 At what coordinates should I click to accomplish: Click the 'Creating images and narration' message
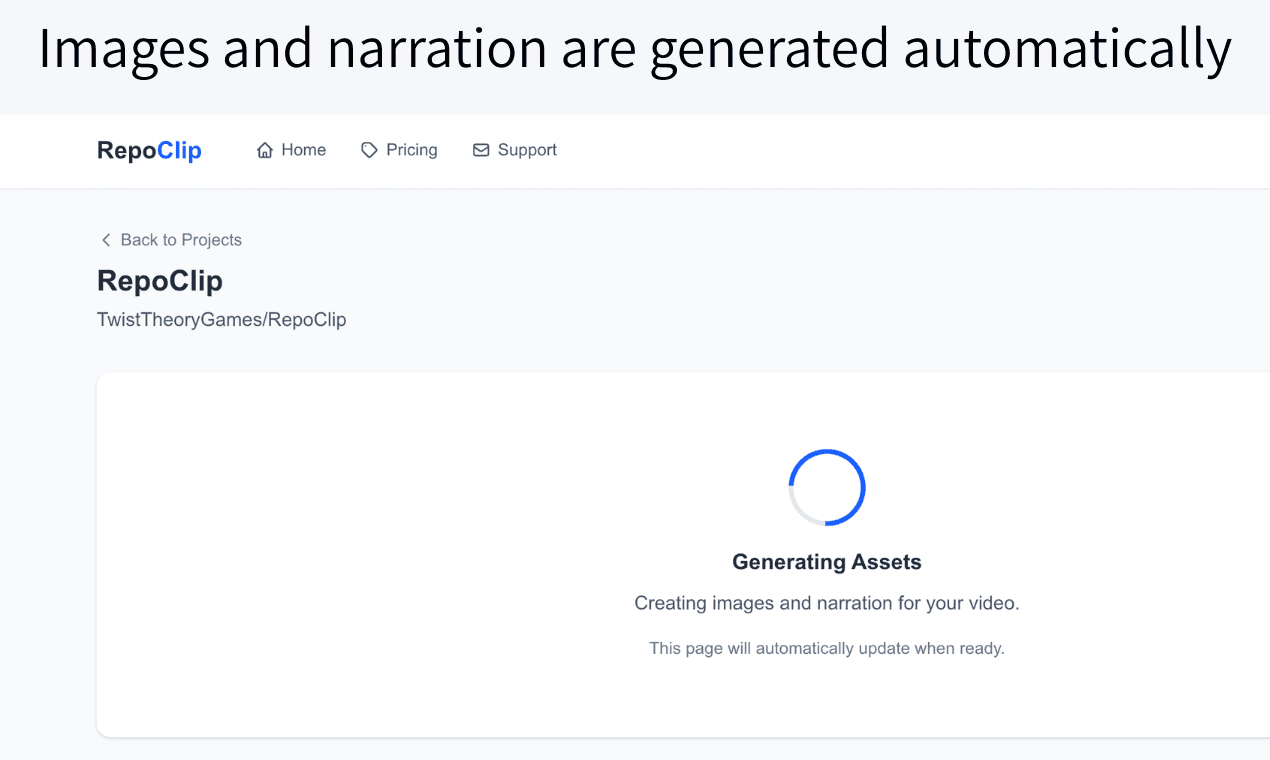[827, 603]
